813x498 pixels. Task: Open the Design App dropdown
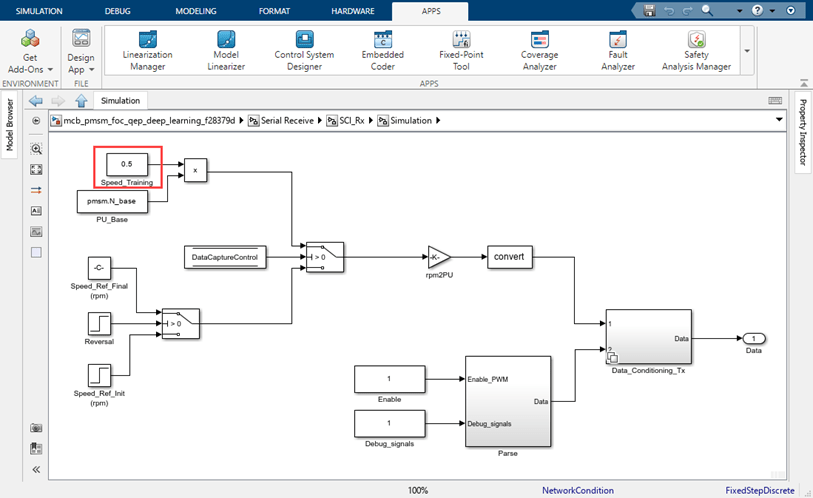[x=81, y=50]
